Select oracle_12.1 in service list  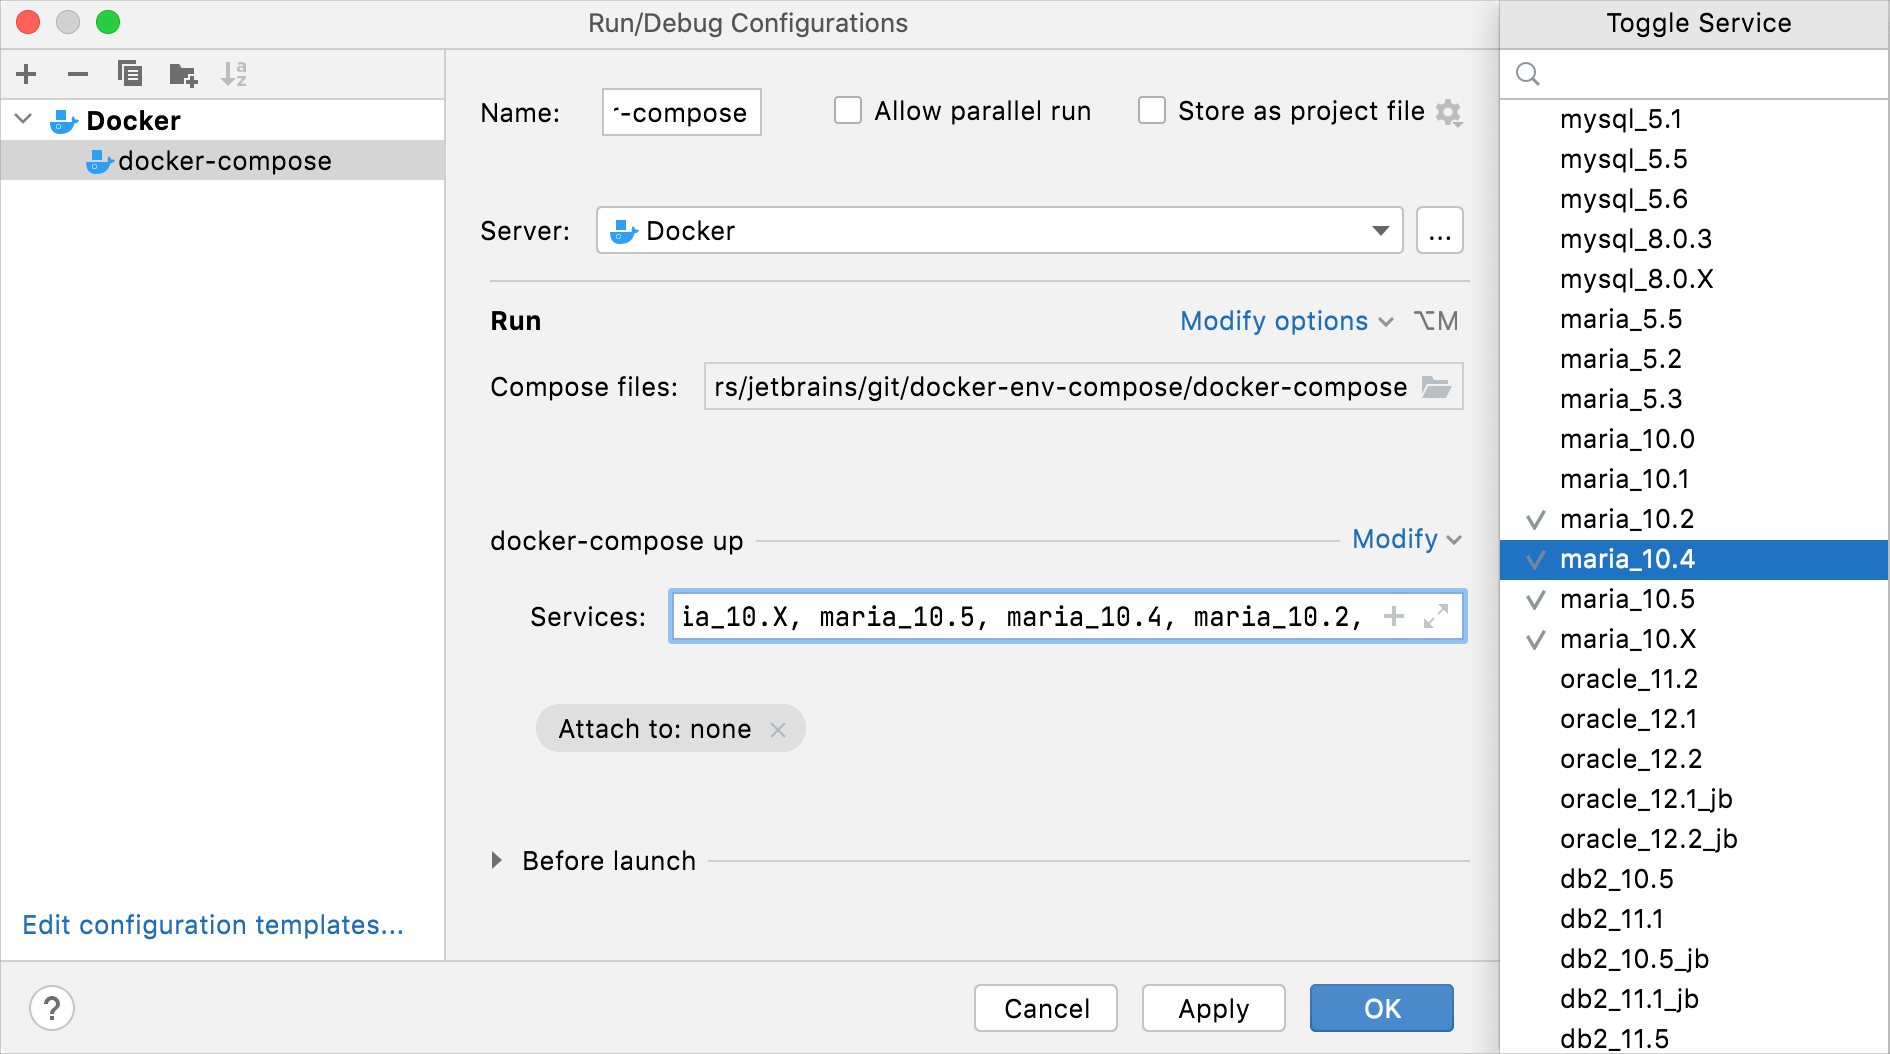(1694, 719)
